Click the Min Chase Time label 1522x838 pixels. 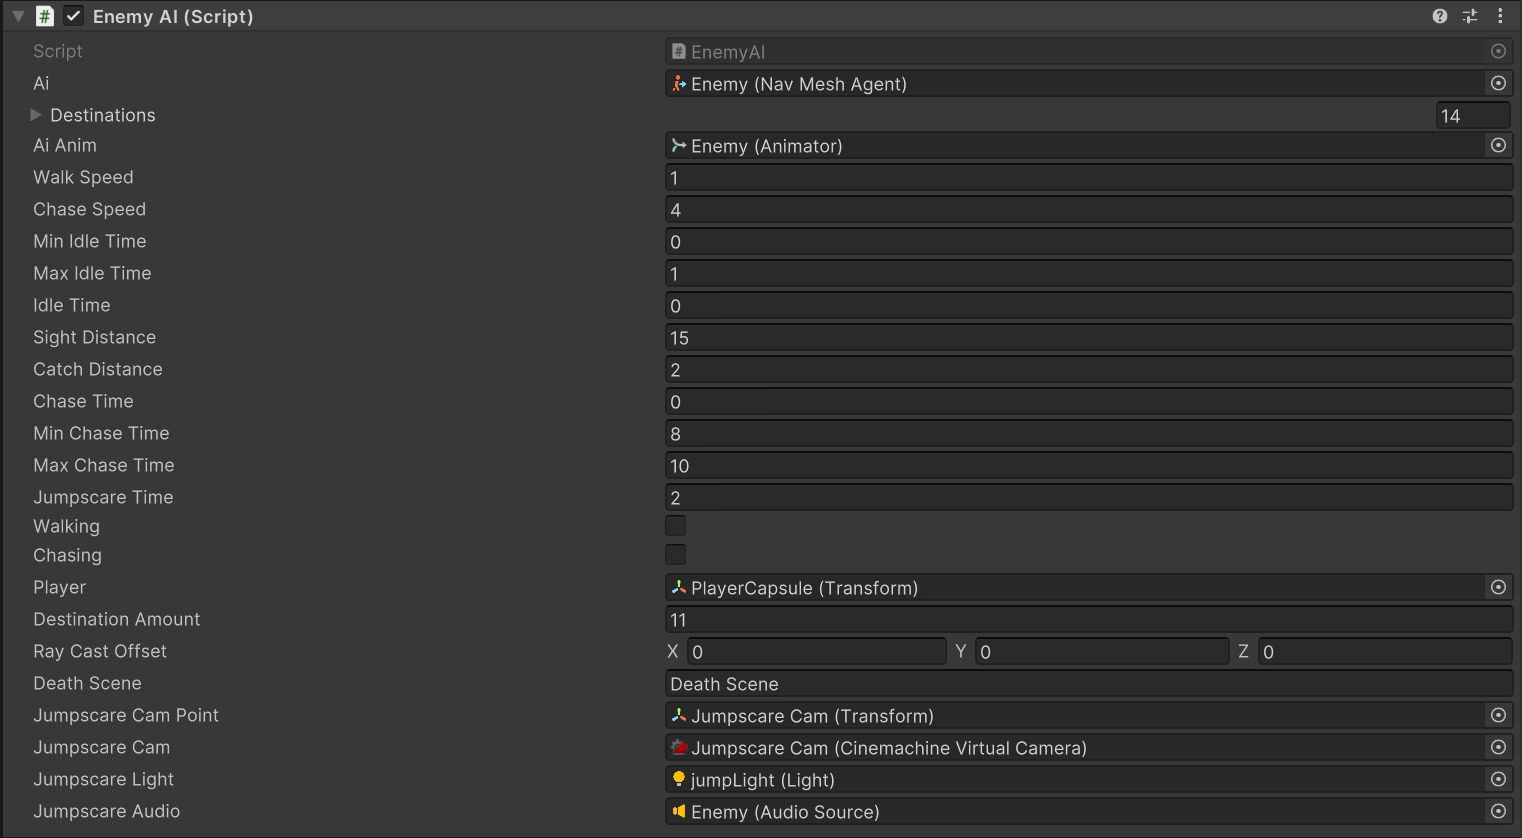pos(101,433)
